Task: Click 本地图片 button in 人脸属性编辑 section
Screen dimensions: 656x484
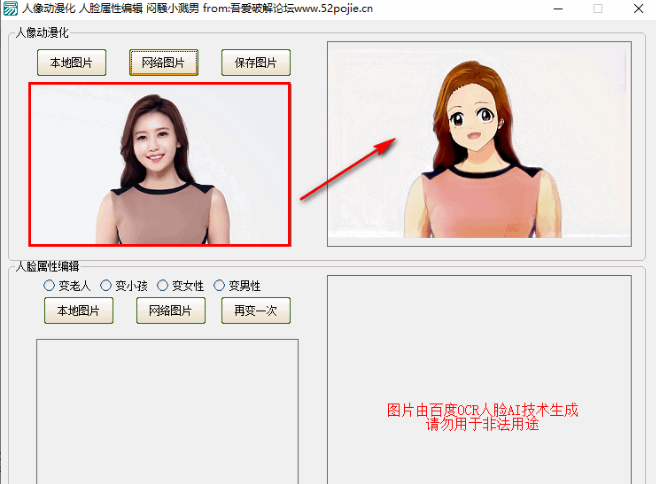Action: point(79,310)
